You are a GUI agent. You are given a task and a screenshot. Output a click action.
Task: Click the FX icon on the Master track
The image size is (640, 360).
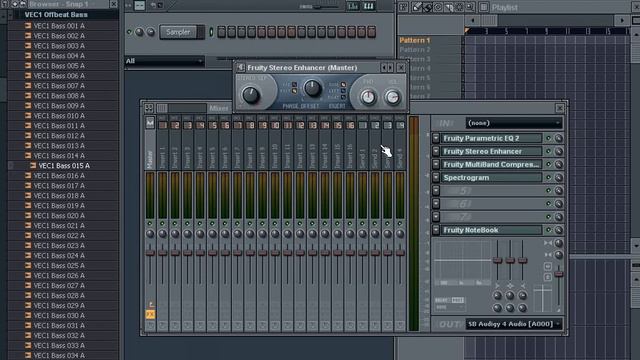(x=150, y=314)
